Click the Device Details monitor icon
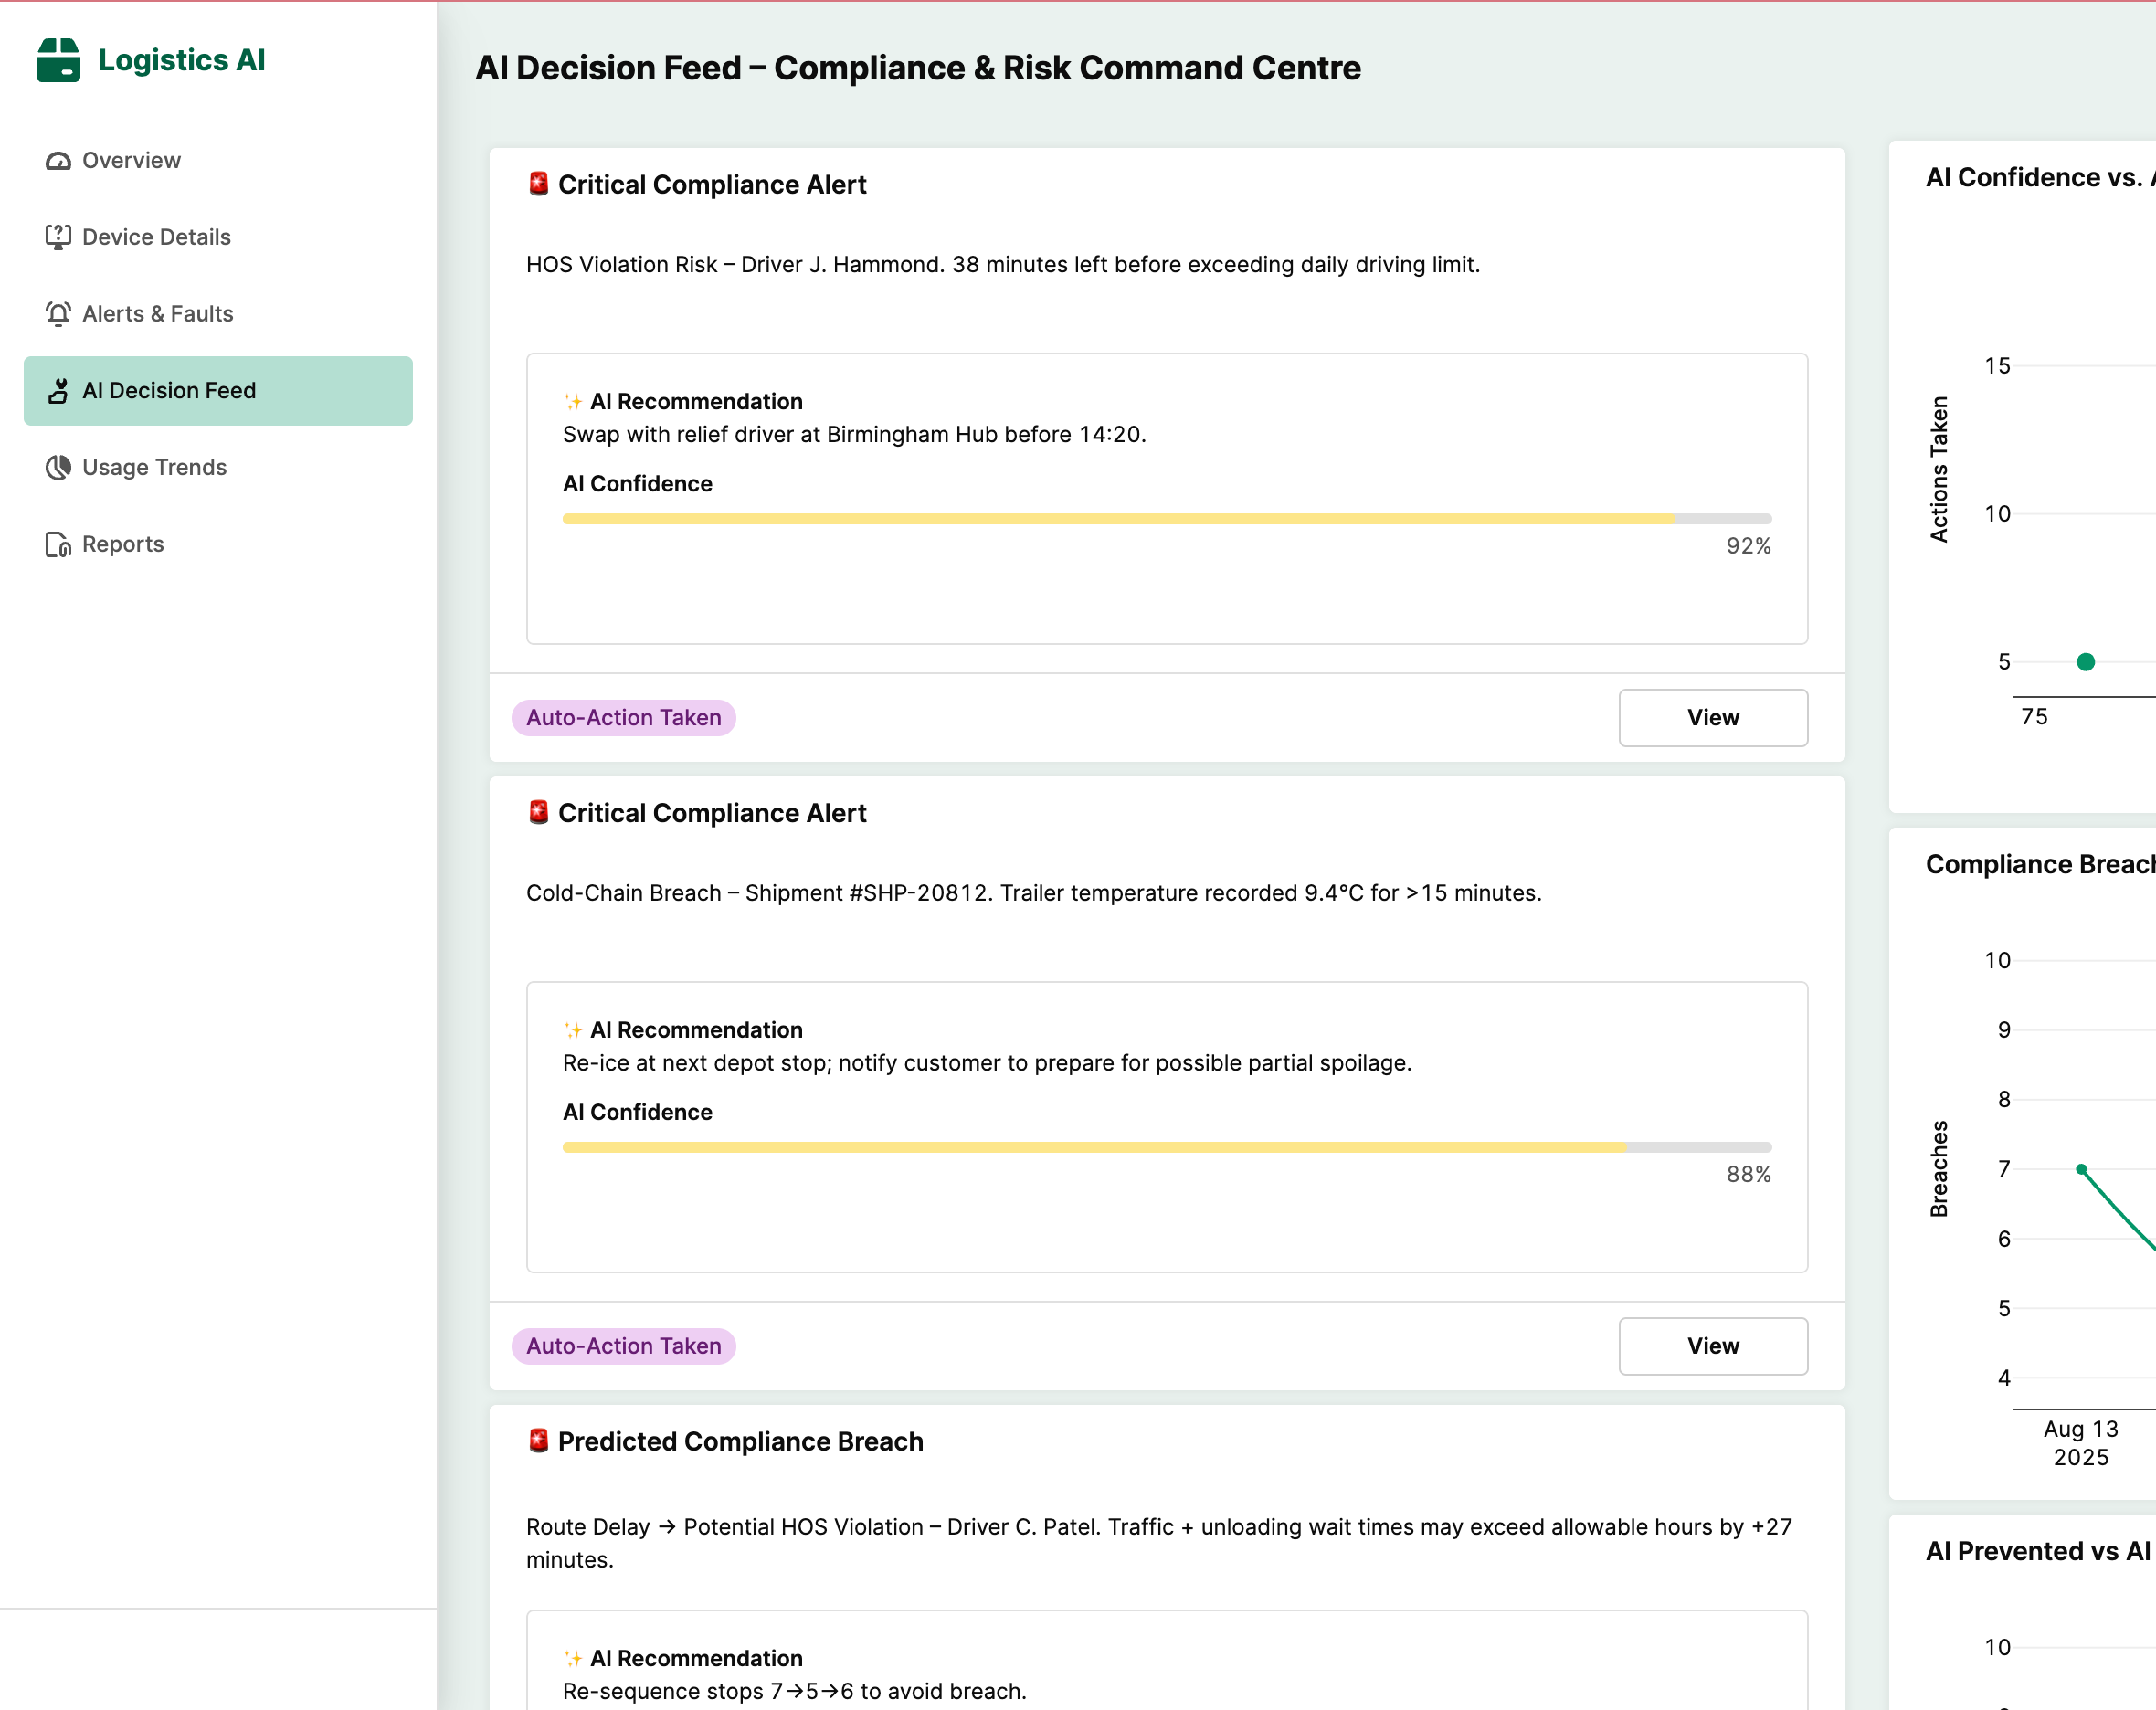Image resolution: width=2156 pixels, height=1710 pixels. [x=58, y=237]
